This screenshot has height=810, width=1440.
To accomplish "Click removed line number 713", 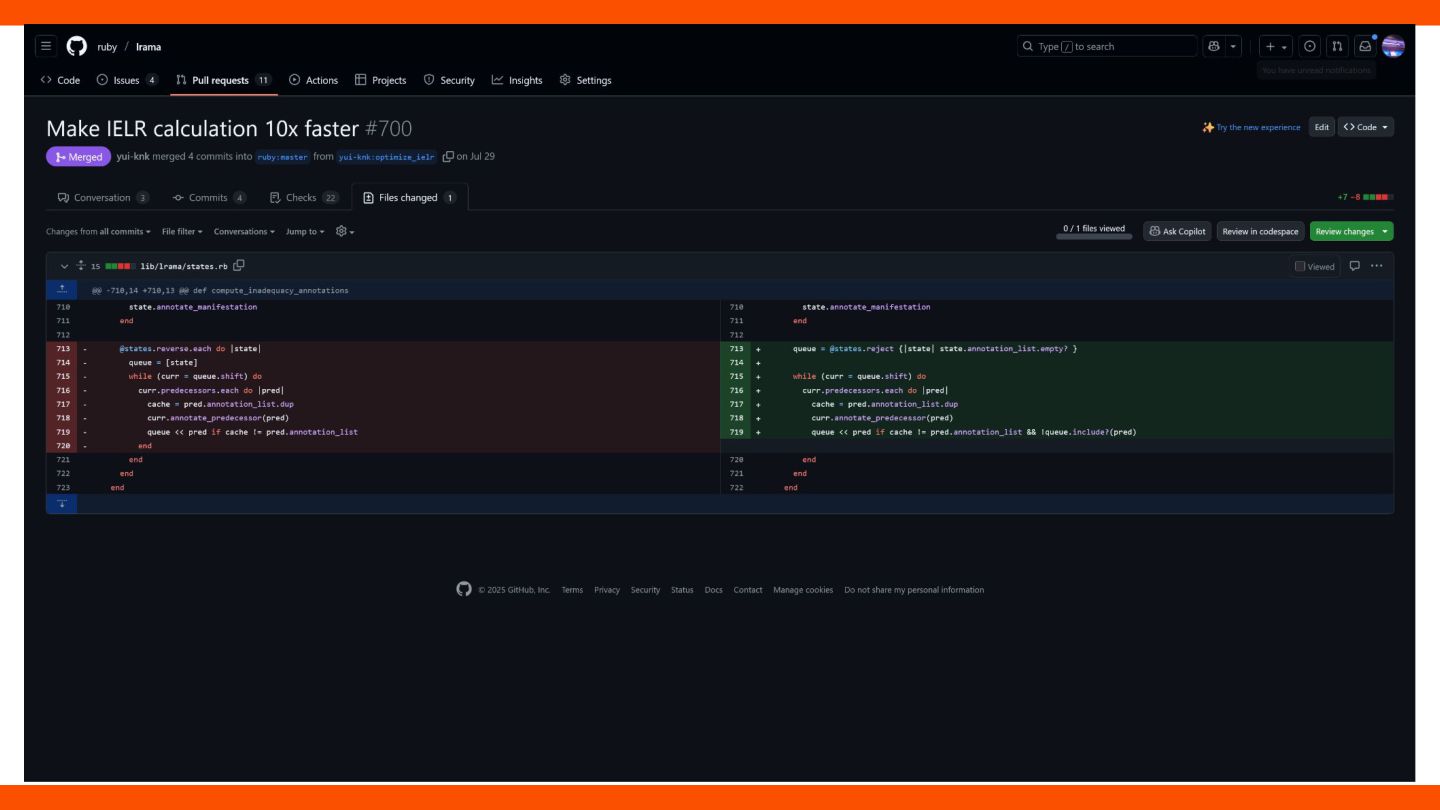I will [63, 348].
